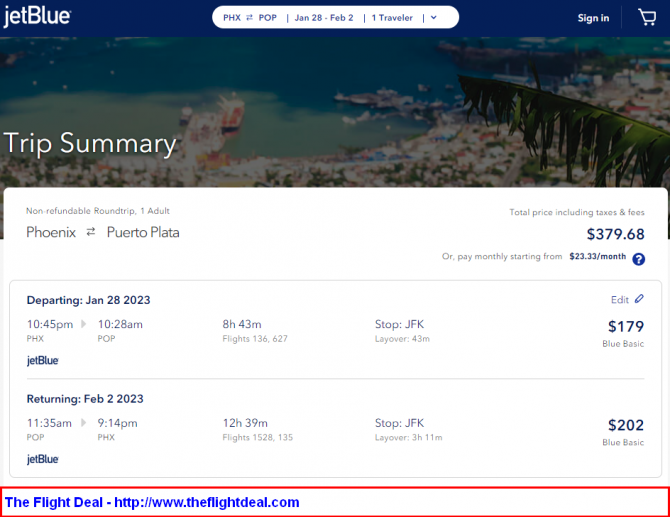Click the jetBlue logo under departing flight
670x517 pixels.
pos(43,360)
